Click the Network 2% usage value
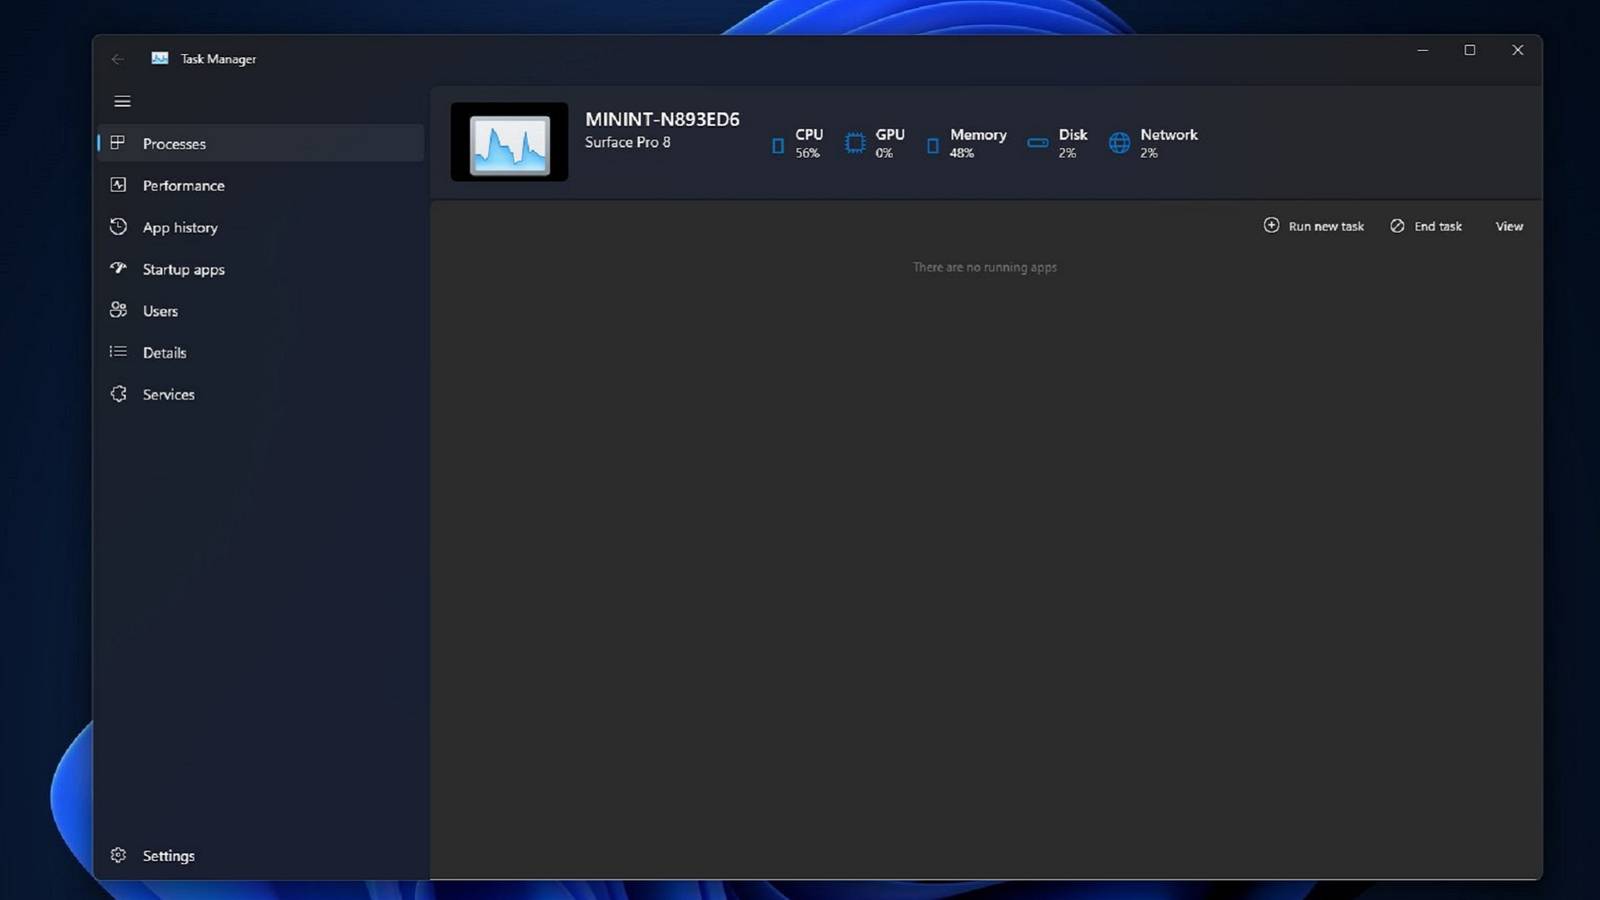The image size is (1600, 900). (1149, 153)
